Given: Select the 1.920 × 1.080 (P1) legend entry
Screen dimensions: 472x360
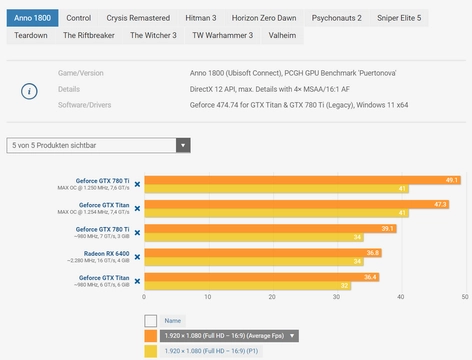Looking at the screenshot, I should [211, 351].
